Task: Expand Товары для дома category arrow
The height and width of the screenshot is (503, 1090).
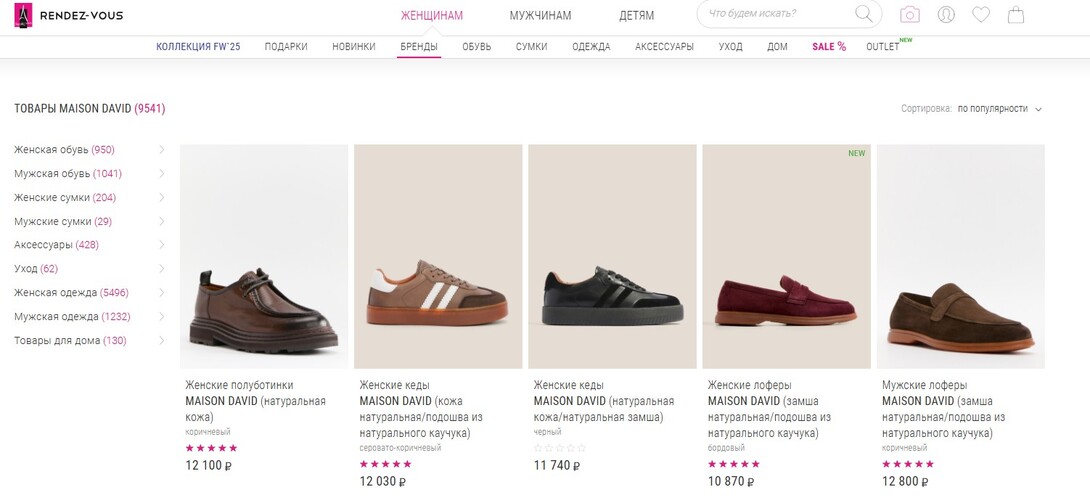Action: click(162, 341)
